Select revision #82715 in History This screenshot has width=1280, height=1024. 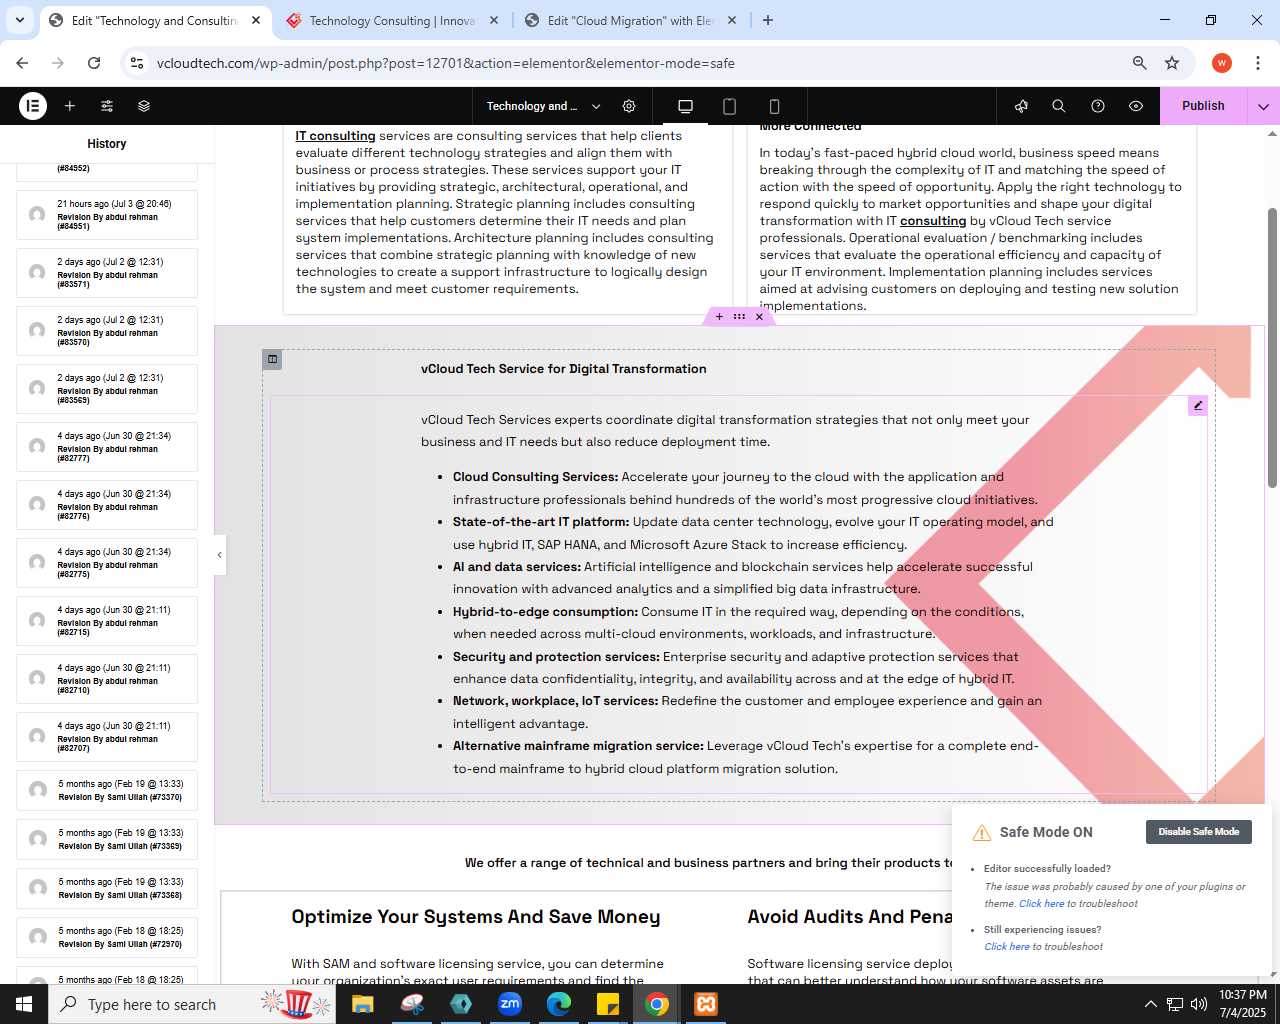[107, 621]
